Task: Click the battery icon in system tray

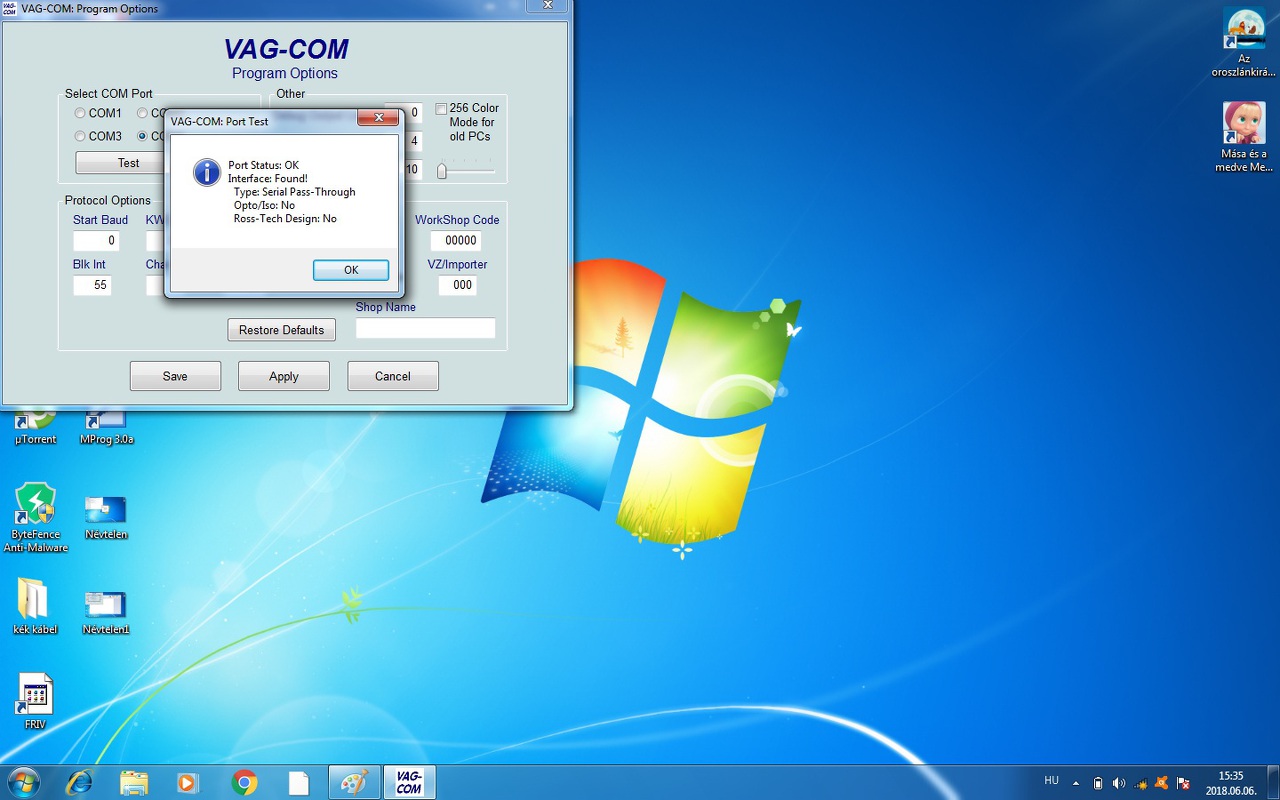Action: point(1098,783)
